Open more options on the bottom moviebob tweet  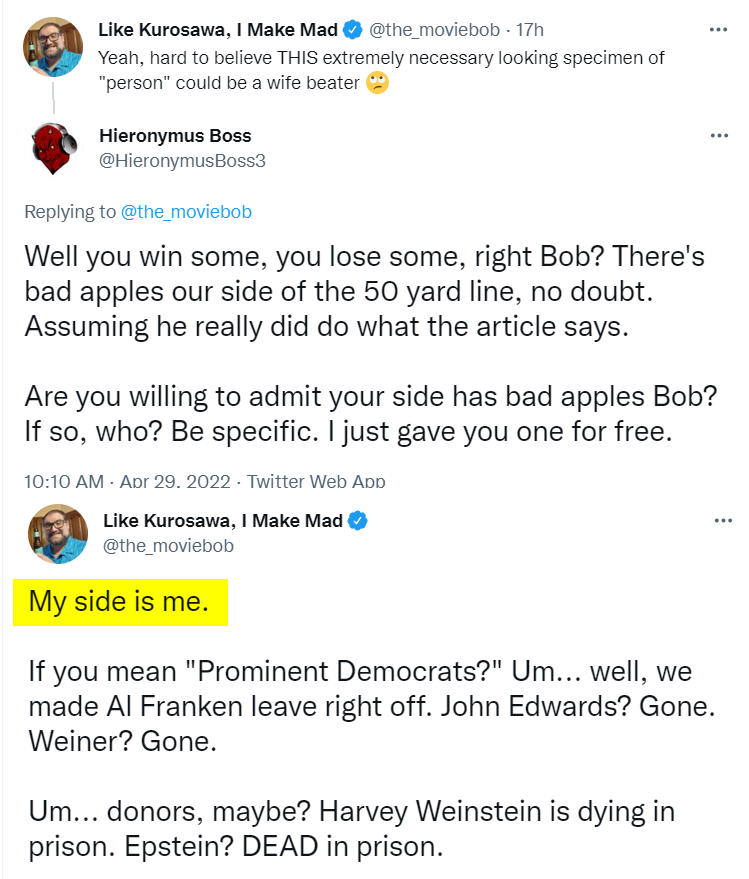tap(723, 521)
